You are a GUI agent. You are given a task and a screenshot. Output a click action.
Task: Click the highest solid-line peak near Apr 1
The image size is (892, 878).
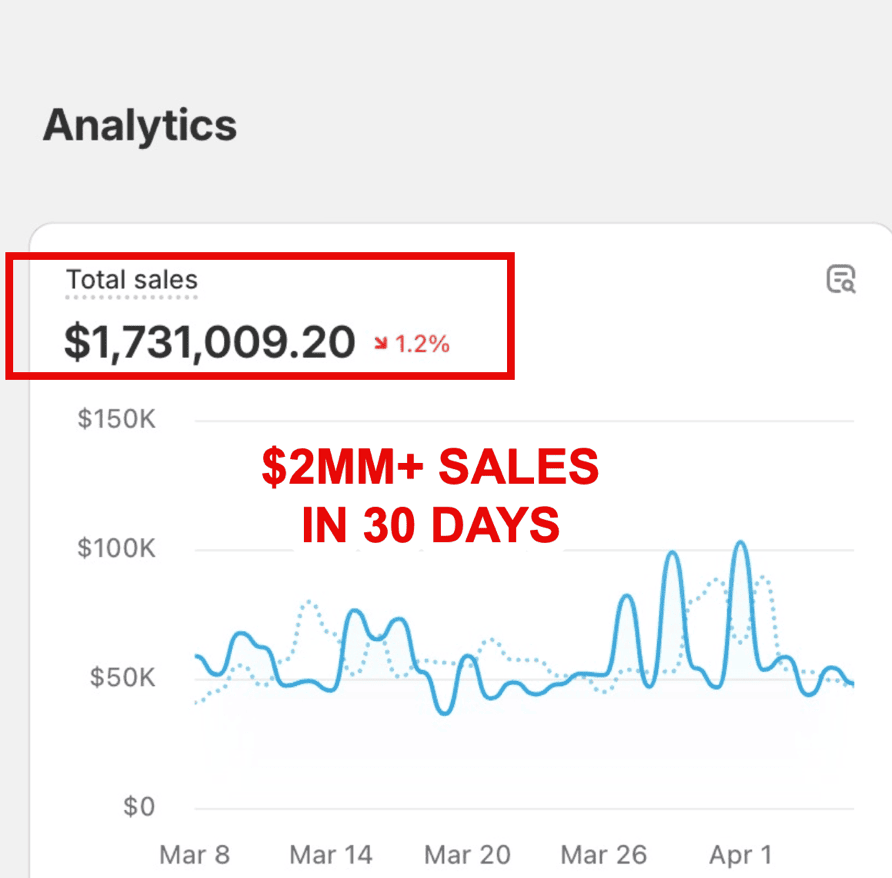click(741, 543)
